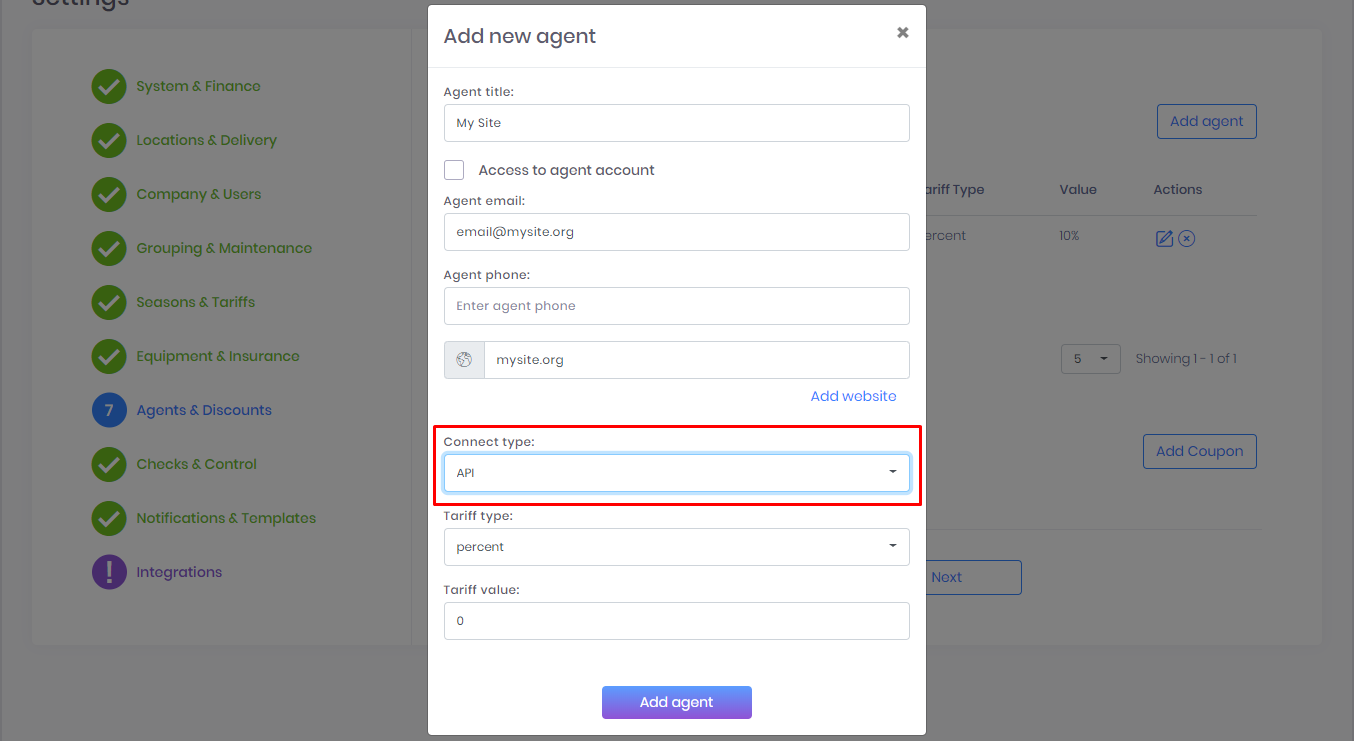1354x741 pixels.
Task: Click the checkmark icon beside Seasons & Tariffs
Action: [x=109, y=302]
